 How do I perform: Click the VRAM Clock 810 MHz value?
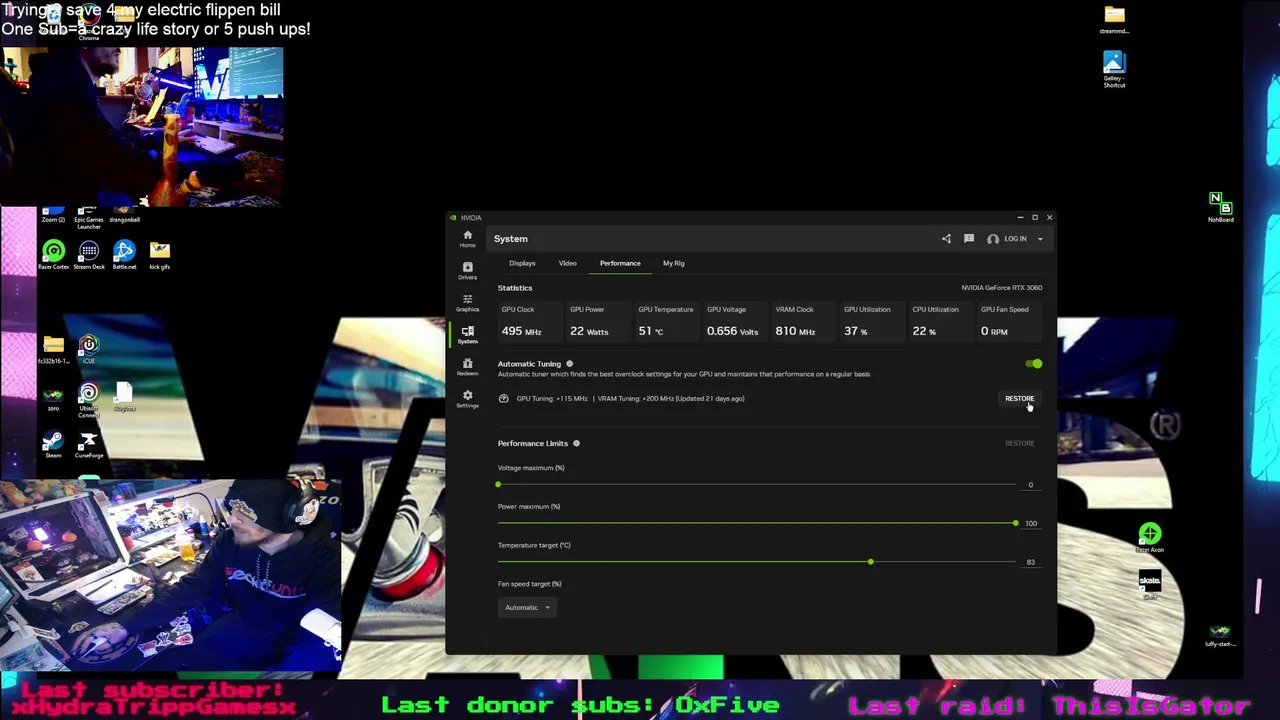[795, 331]
